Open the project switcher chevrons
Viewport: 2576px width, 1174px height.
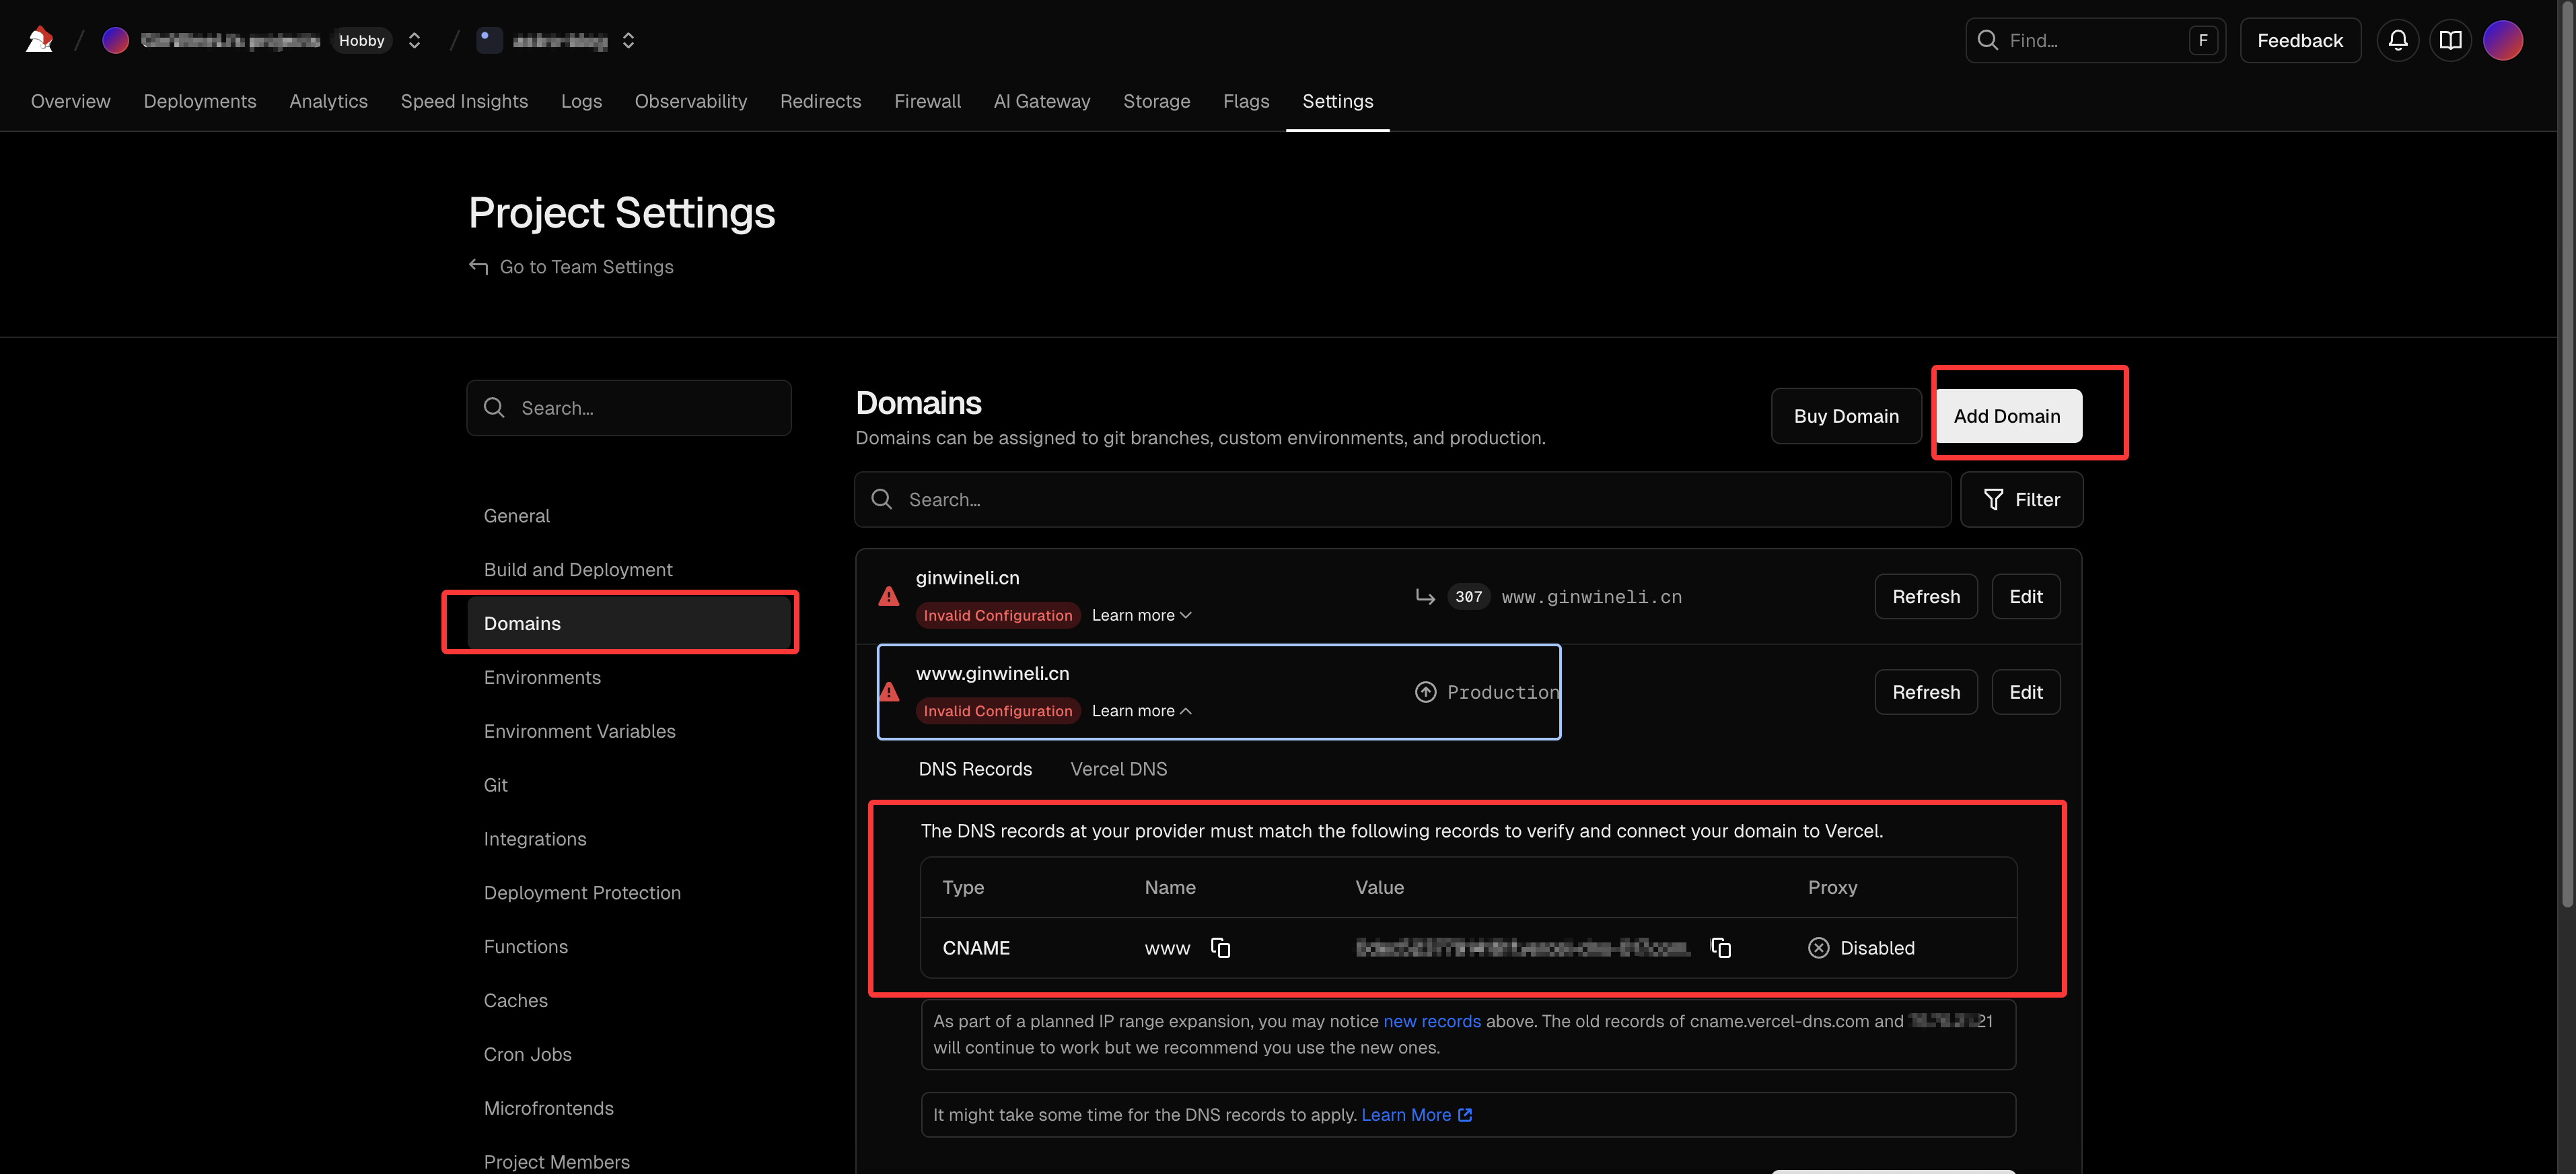click(x=628, y=40)
